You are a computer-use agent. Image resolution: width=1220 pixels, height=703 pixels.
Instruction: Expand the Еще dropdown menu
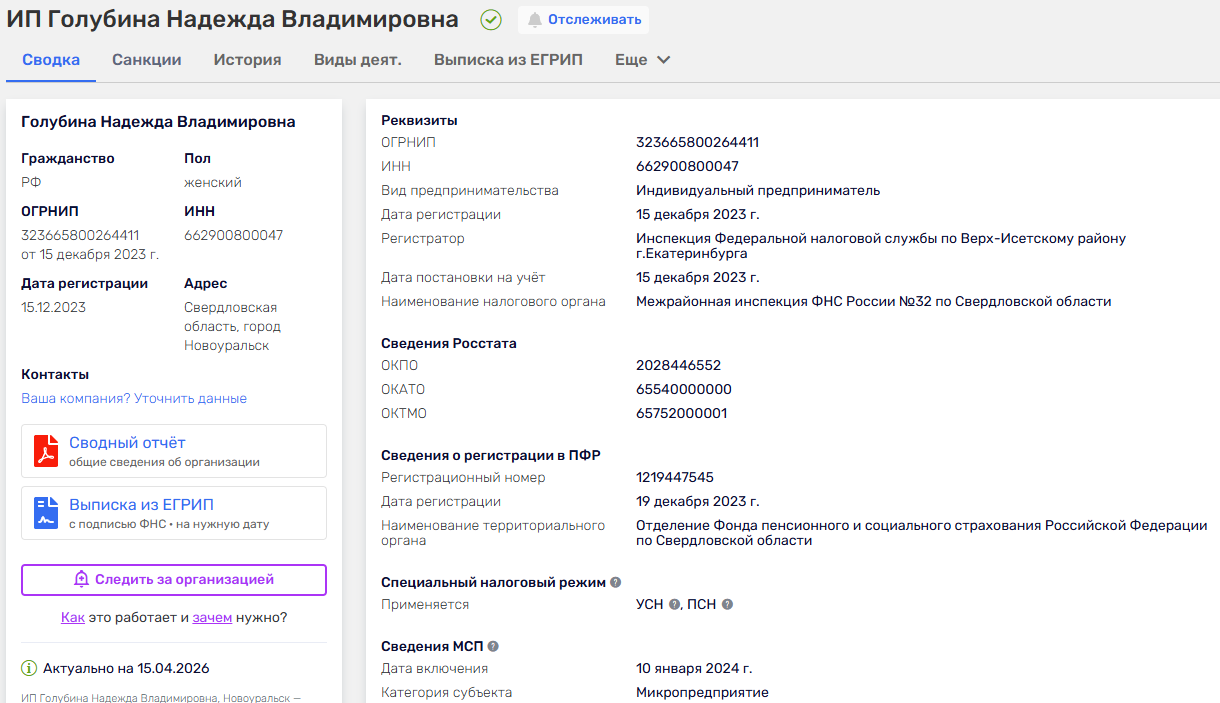[642, 60]
